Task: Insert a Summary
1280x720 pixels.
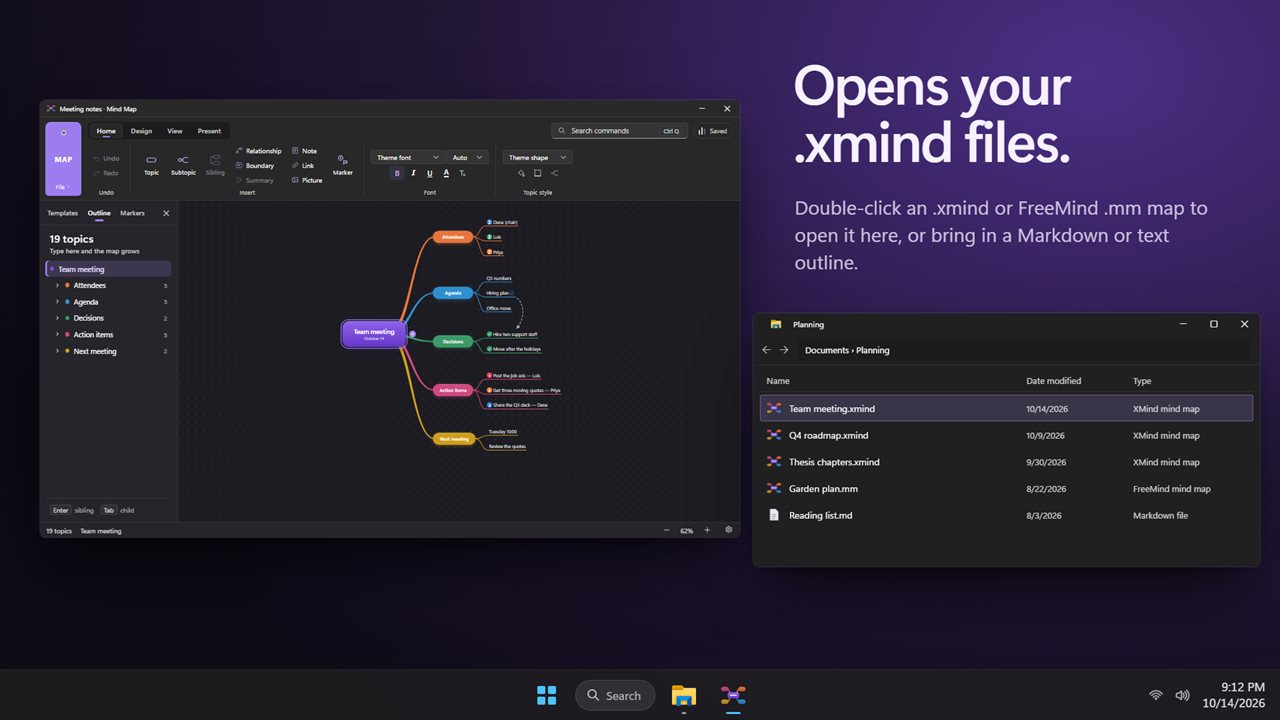Action: point(254,180)
